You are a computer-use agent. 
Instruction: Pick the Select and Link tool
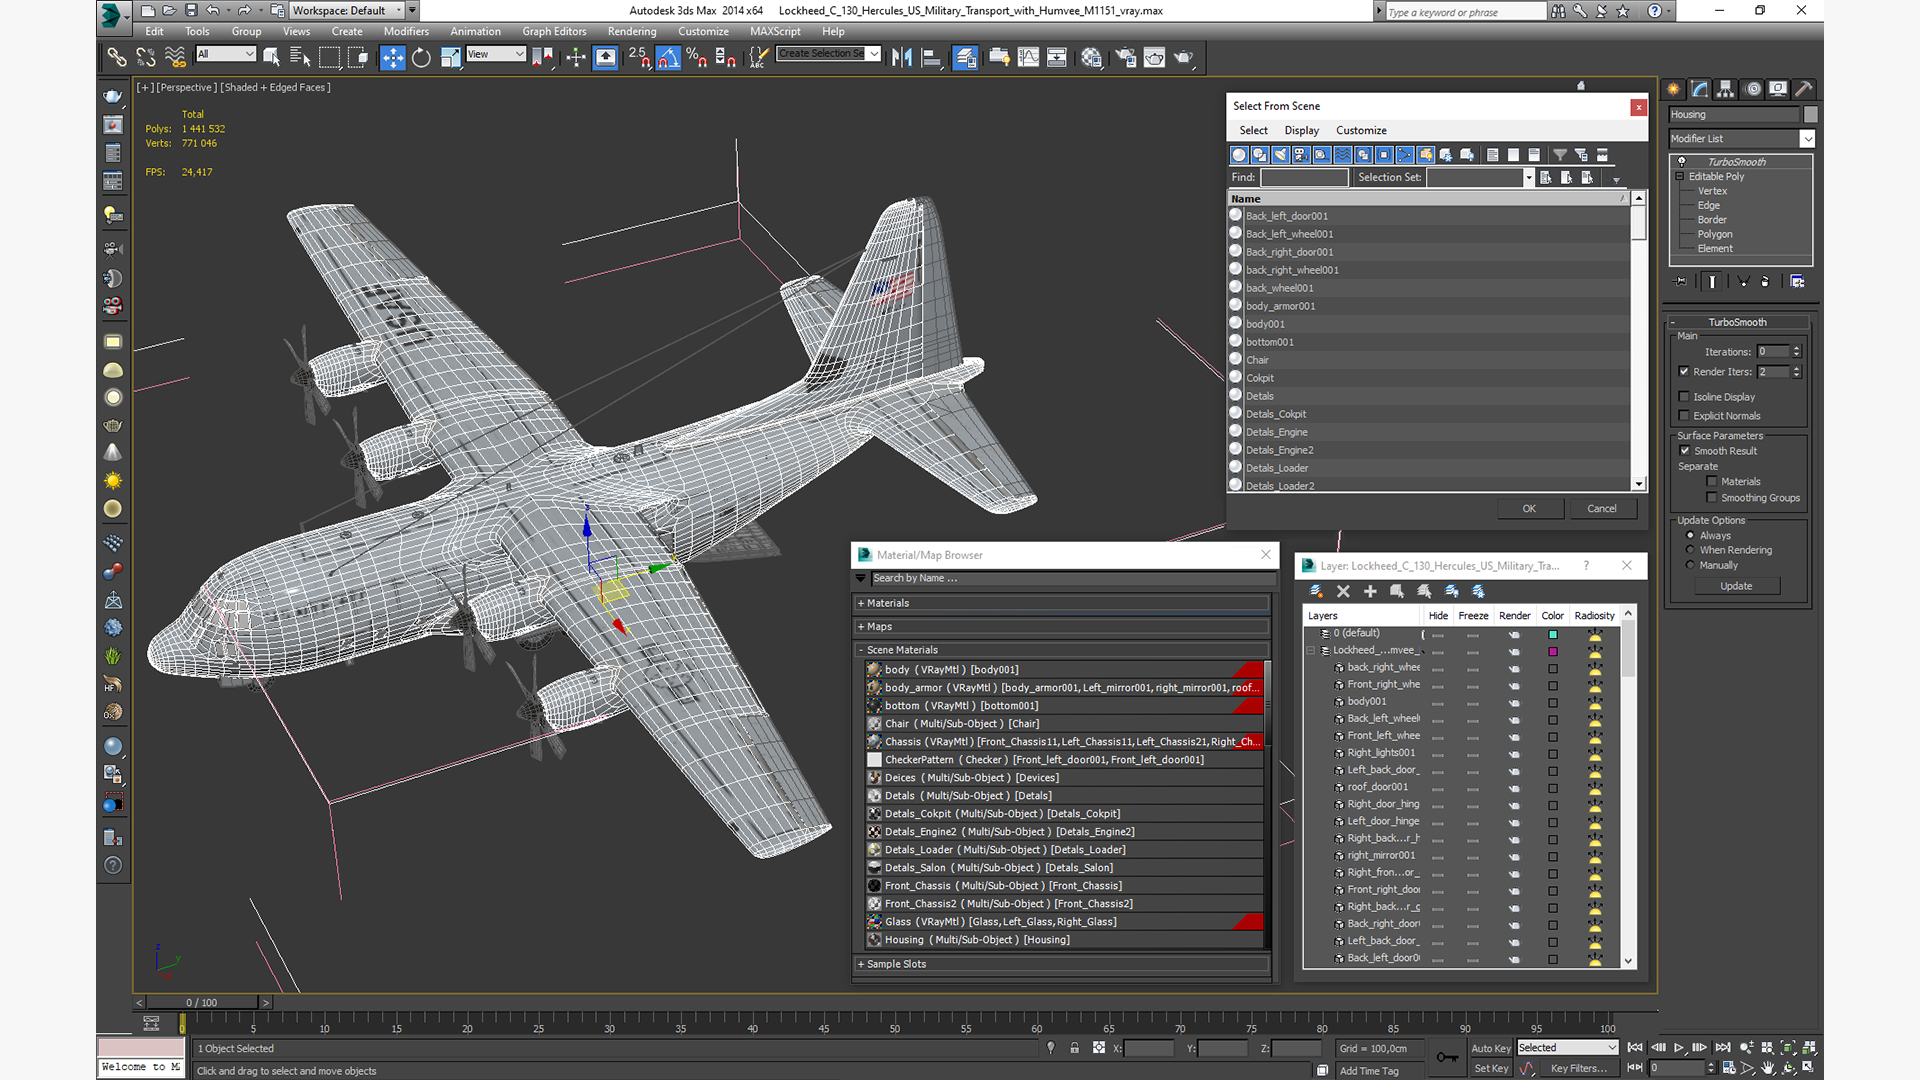[117, 58]
